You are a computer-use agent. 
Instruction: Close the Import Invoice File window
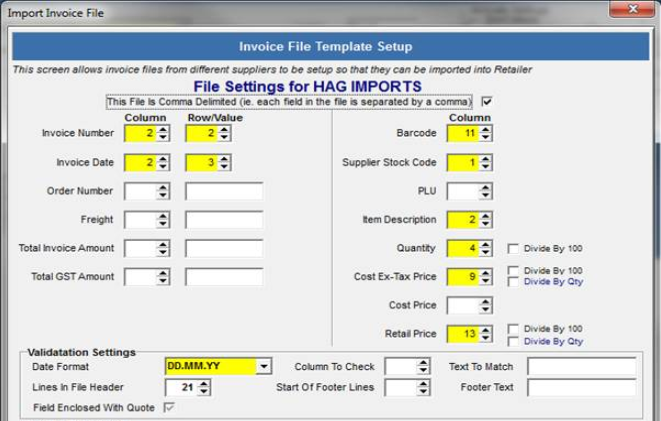point(632,8)
